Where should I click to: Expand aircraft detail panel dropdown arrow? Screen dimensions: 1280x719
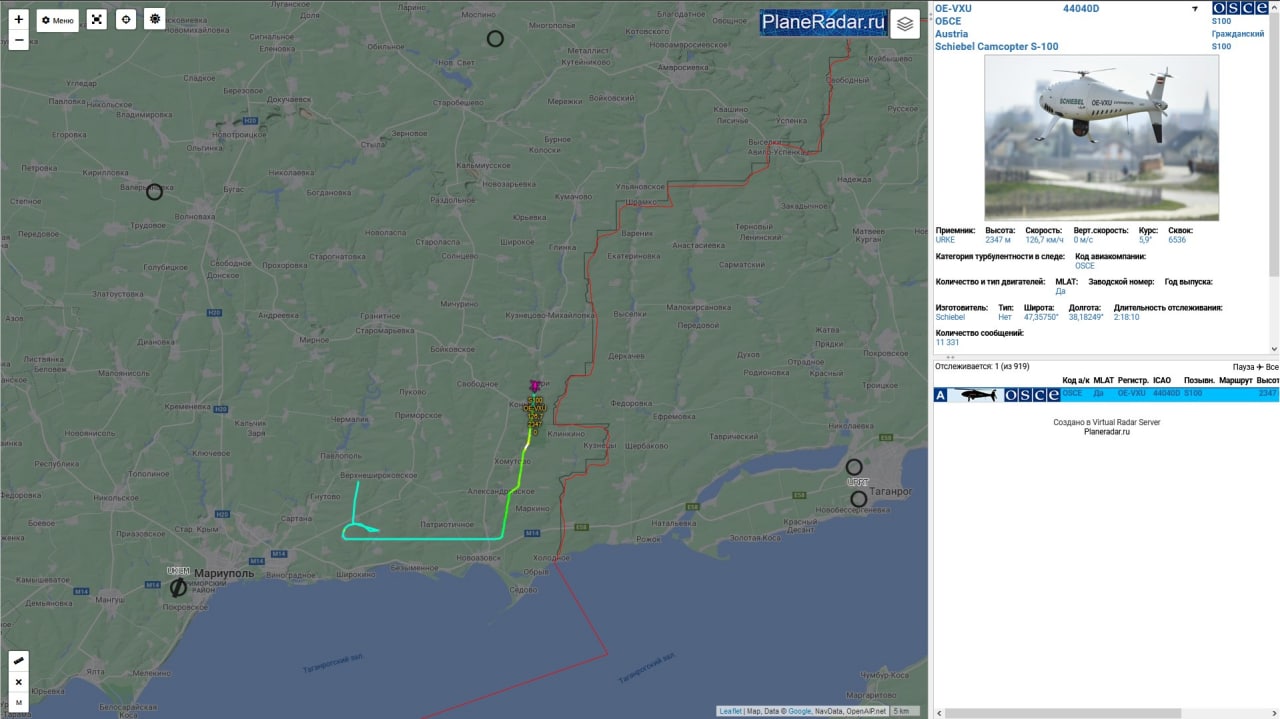1195,9
